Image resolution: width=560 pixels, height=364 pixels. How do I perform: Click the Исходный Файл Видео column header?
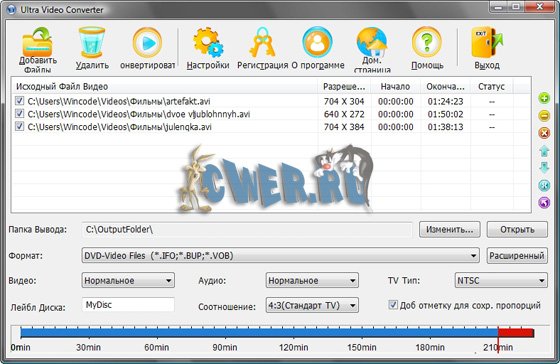point(165,86)
